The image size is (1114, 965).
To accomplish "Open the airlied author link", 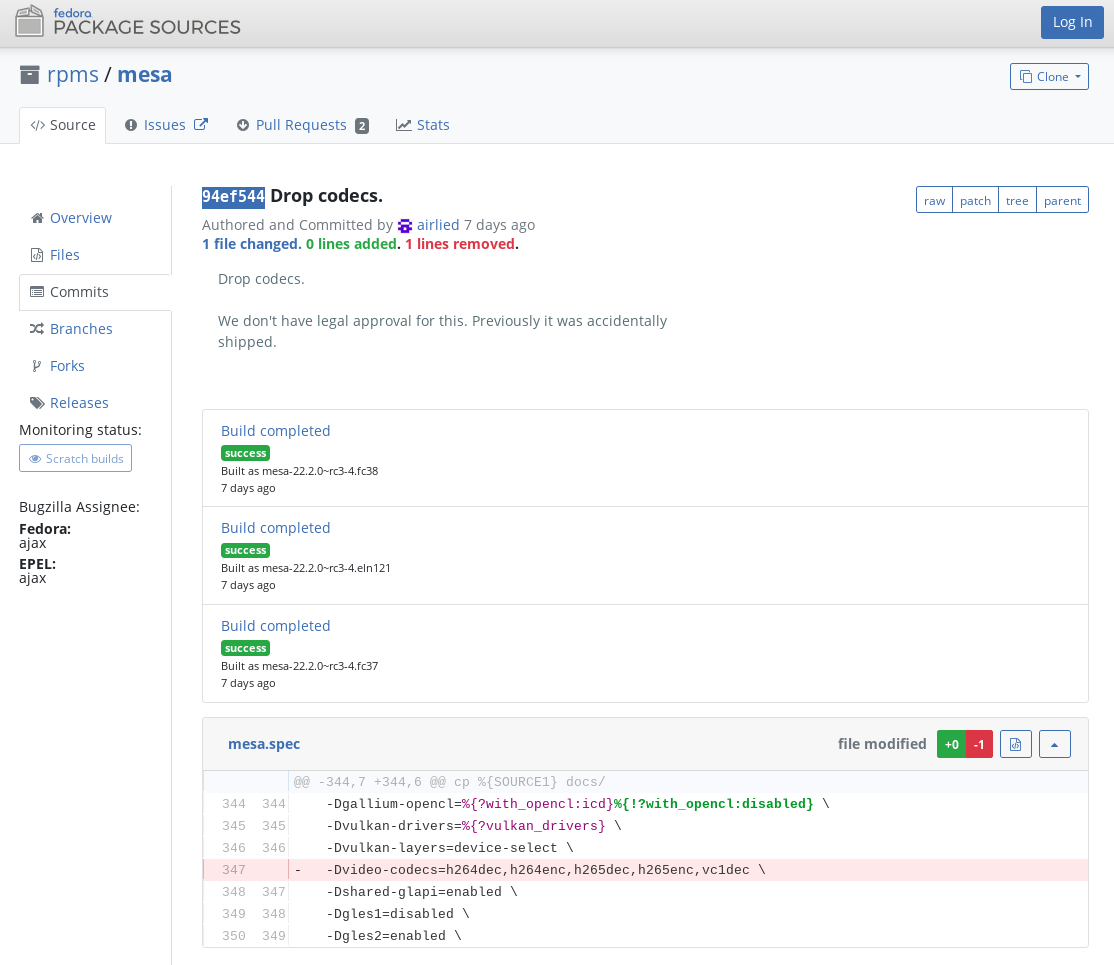I will [438, 225].
